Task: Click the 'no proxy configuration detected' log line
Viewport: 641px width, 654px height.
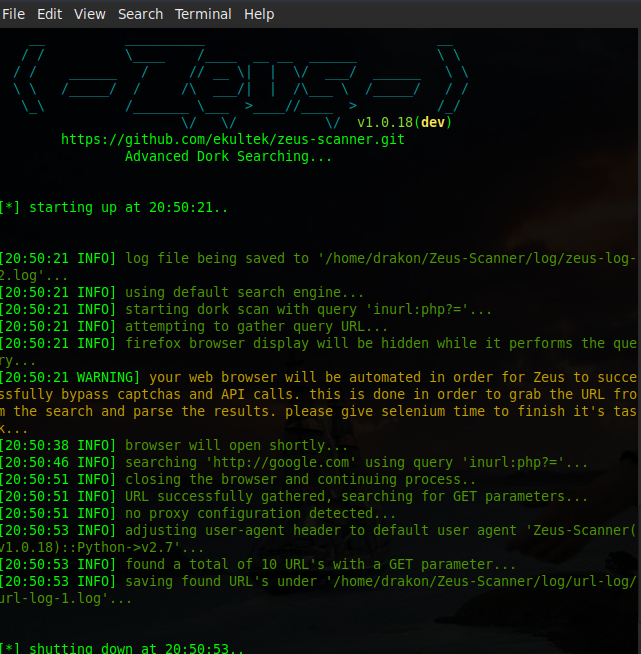Action: [260, 514]
